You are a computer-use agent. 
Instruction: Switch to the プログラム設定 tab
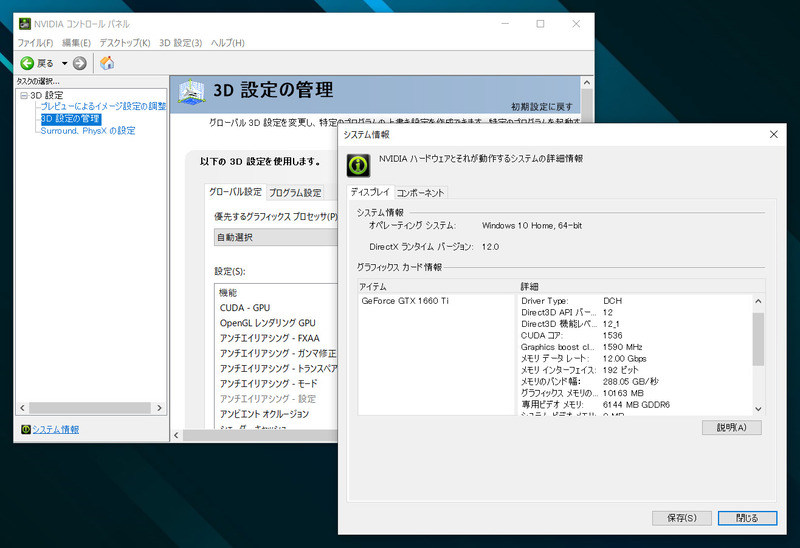click(295, 193)
